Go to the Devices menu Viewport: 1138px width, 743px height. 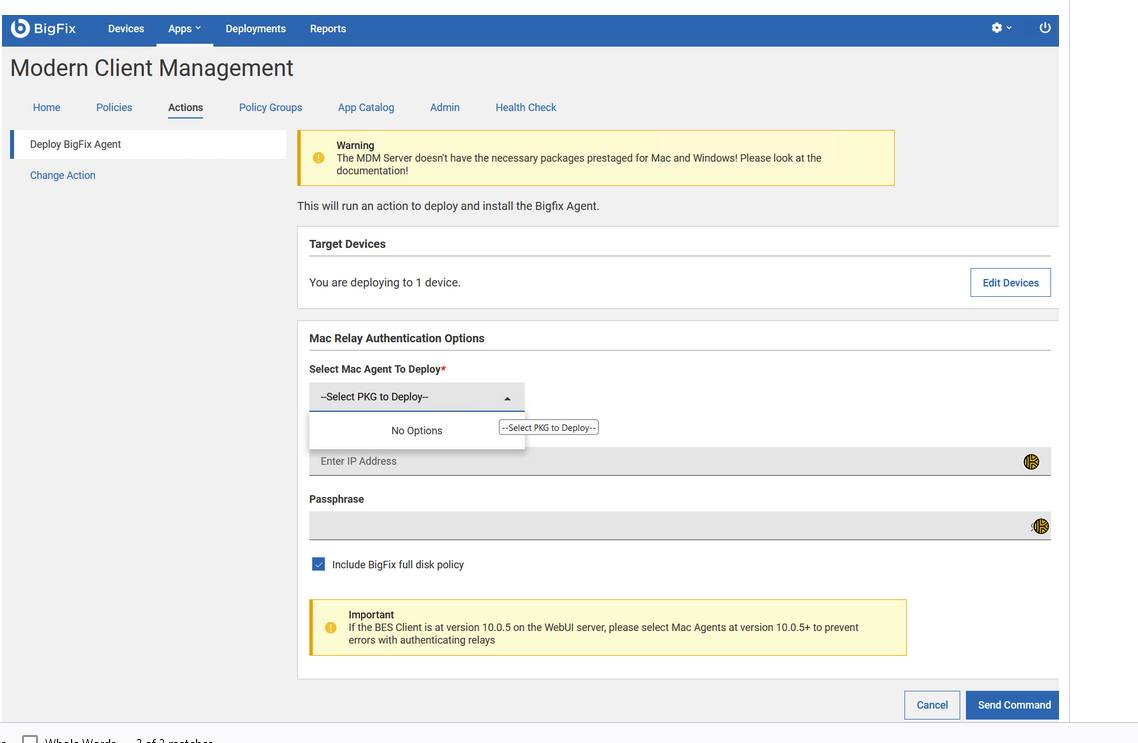(126, 29)
